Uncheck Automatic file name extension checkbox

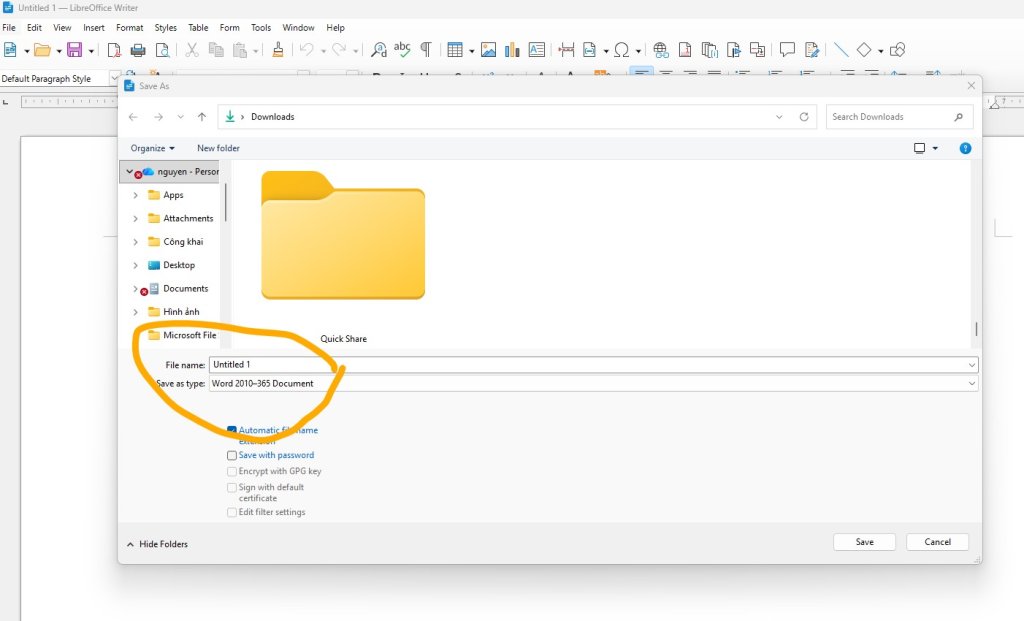coord(232,430)
